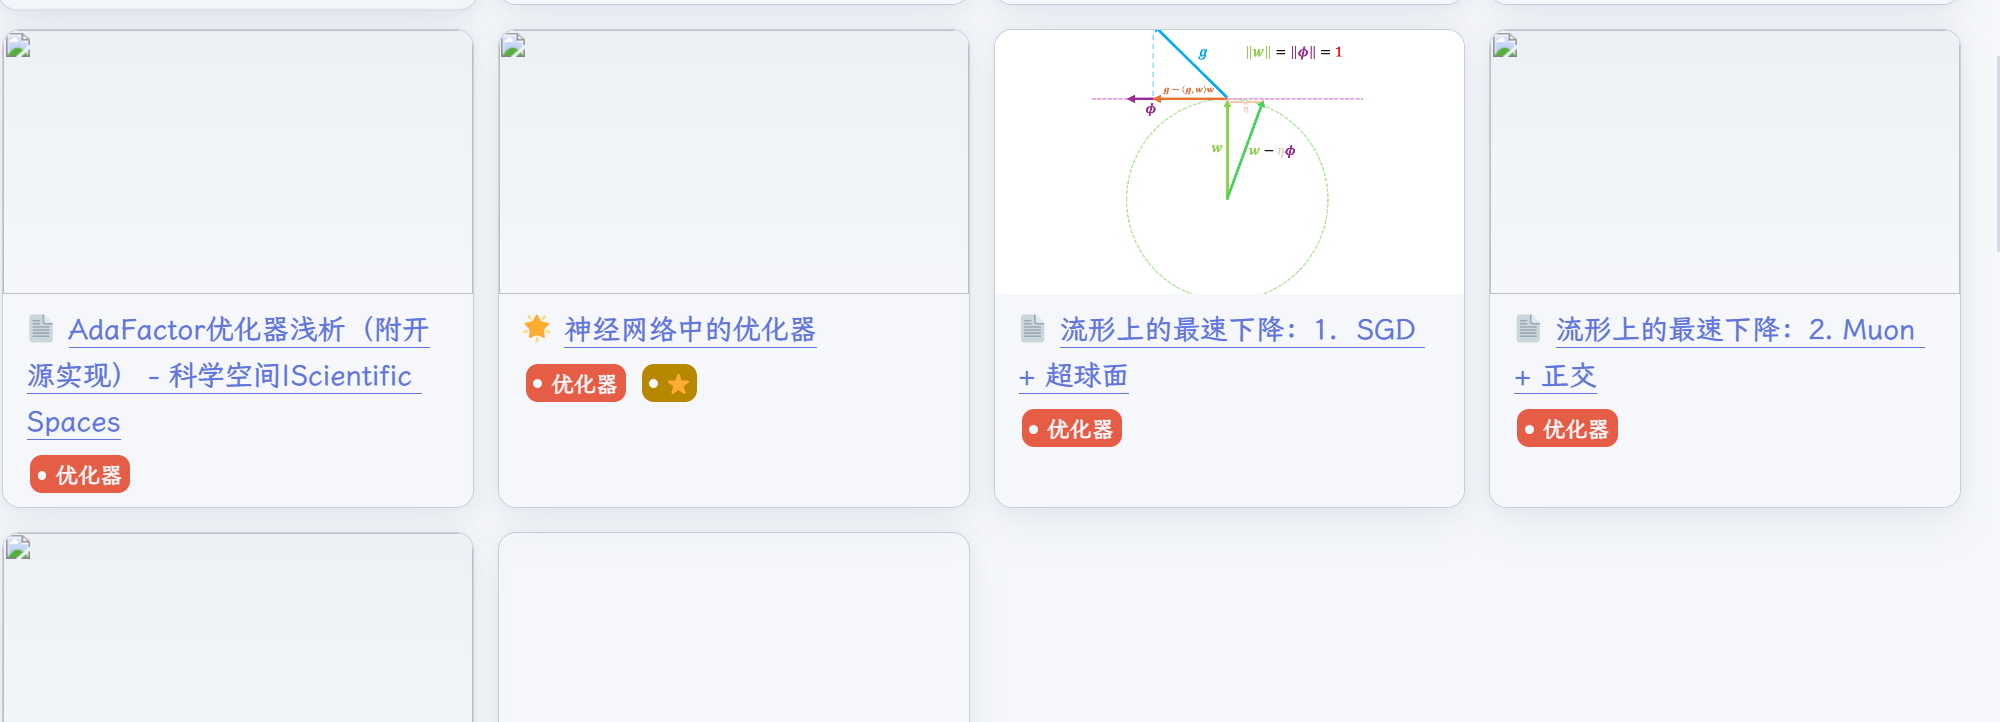
Task: Open 流形上的最速下降: 1. SGD + 超球面 link
Action: [1237, 330]
